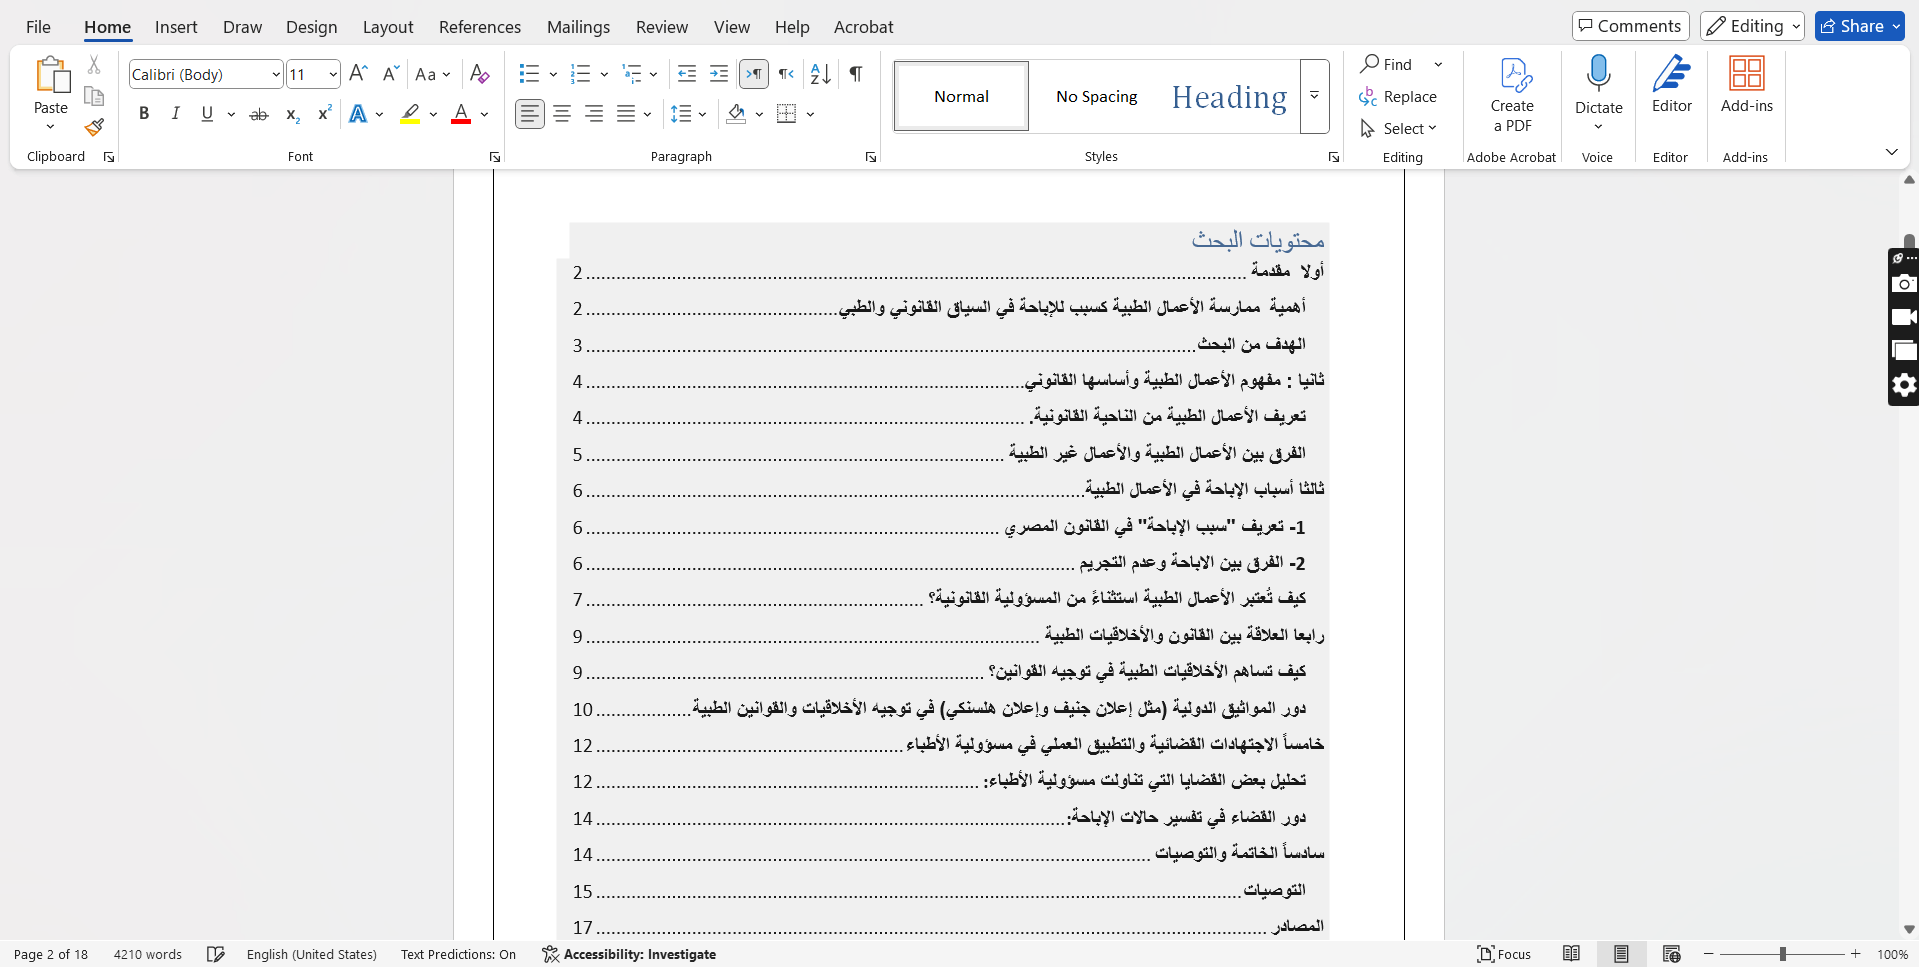Toggle bold formatting
Screen dimensions: 1919x967
pyautogui.click(x=144, y=114)
